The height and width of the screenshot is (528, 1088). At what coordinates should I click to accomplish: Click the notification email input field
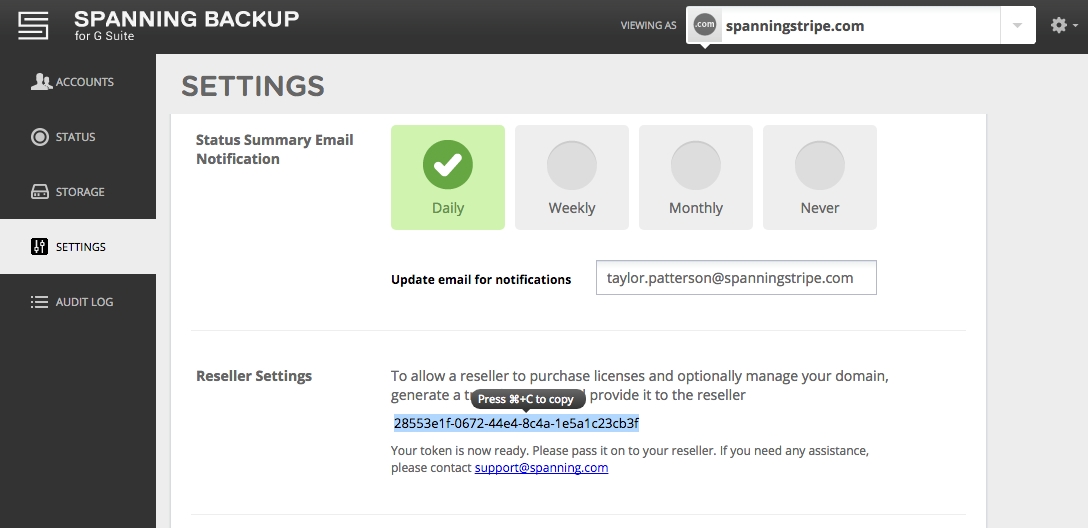(x=736, y=278)
